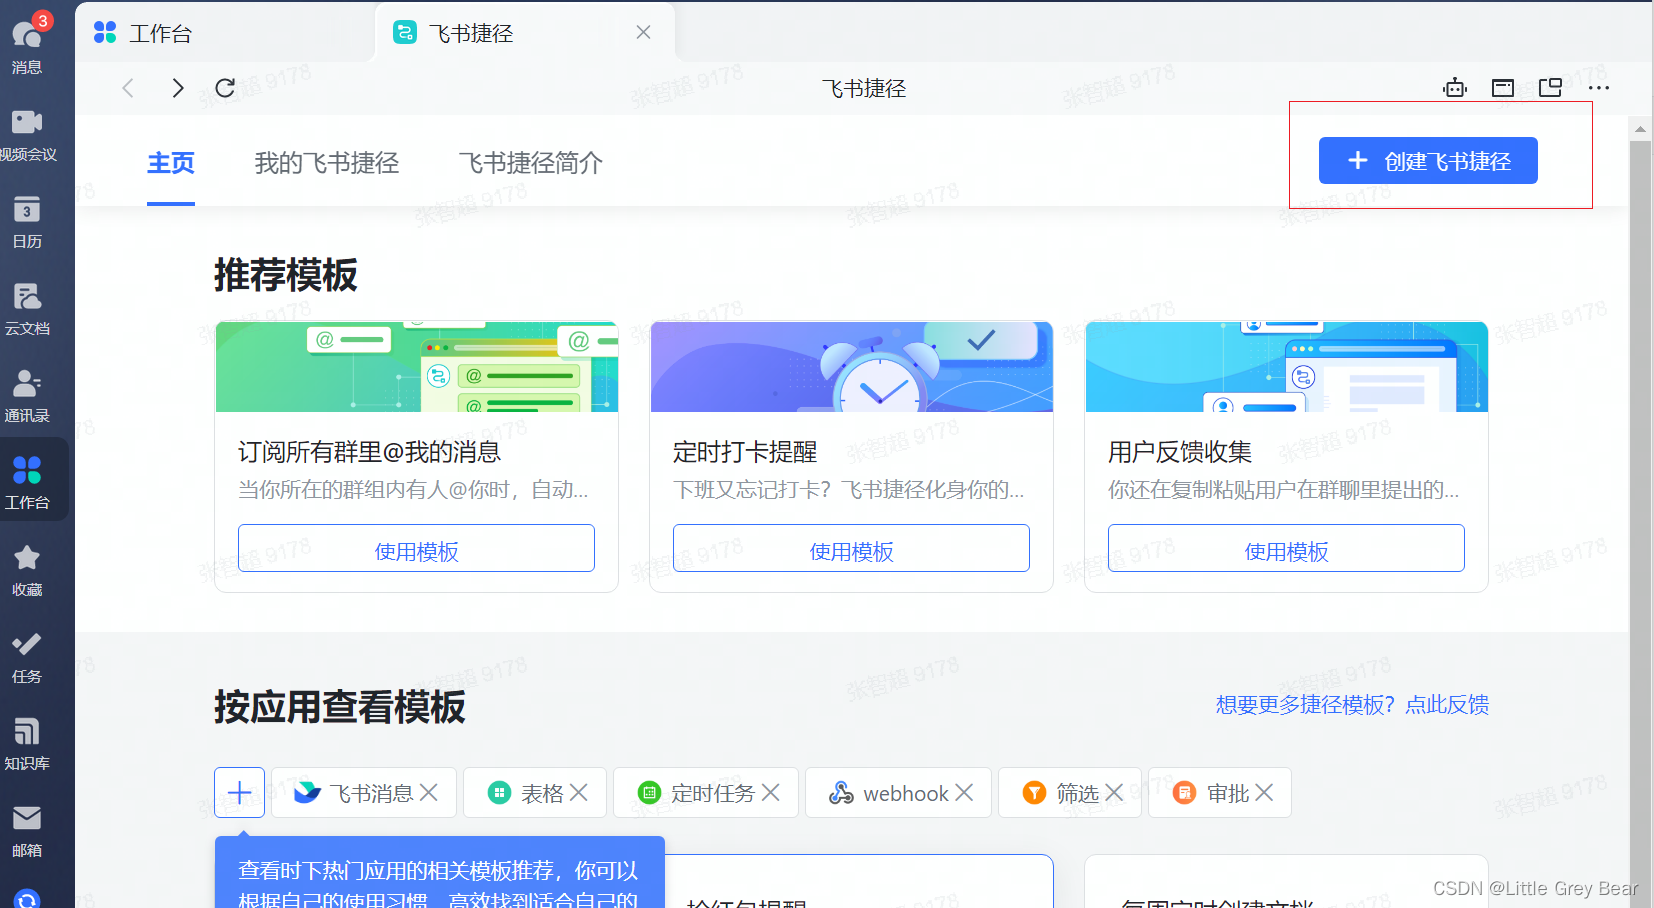The image size is (1654, 908).
Task: Use template for 订阅所有群里@我的消息
Action: coord(416,548)
